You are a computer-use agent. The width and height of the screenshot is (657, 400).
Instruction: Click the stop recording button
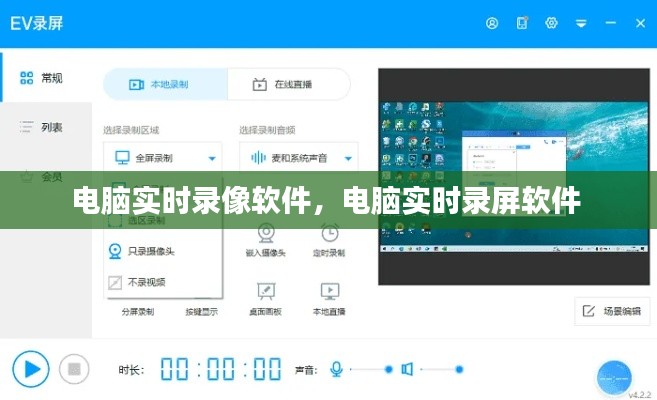click(73, 369)
